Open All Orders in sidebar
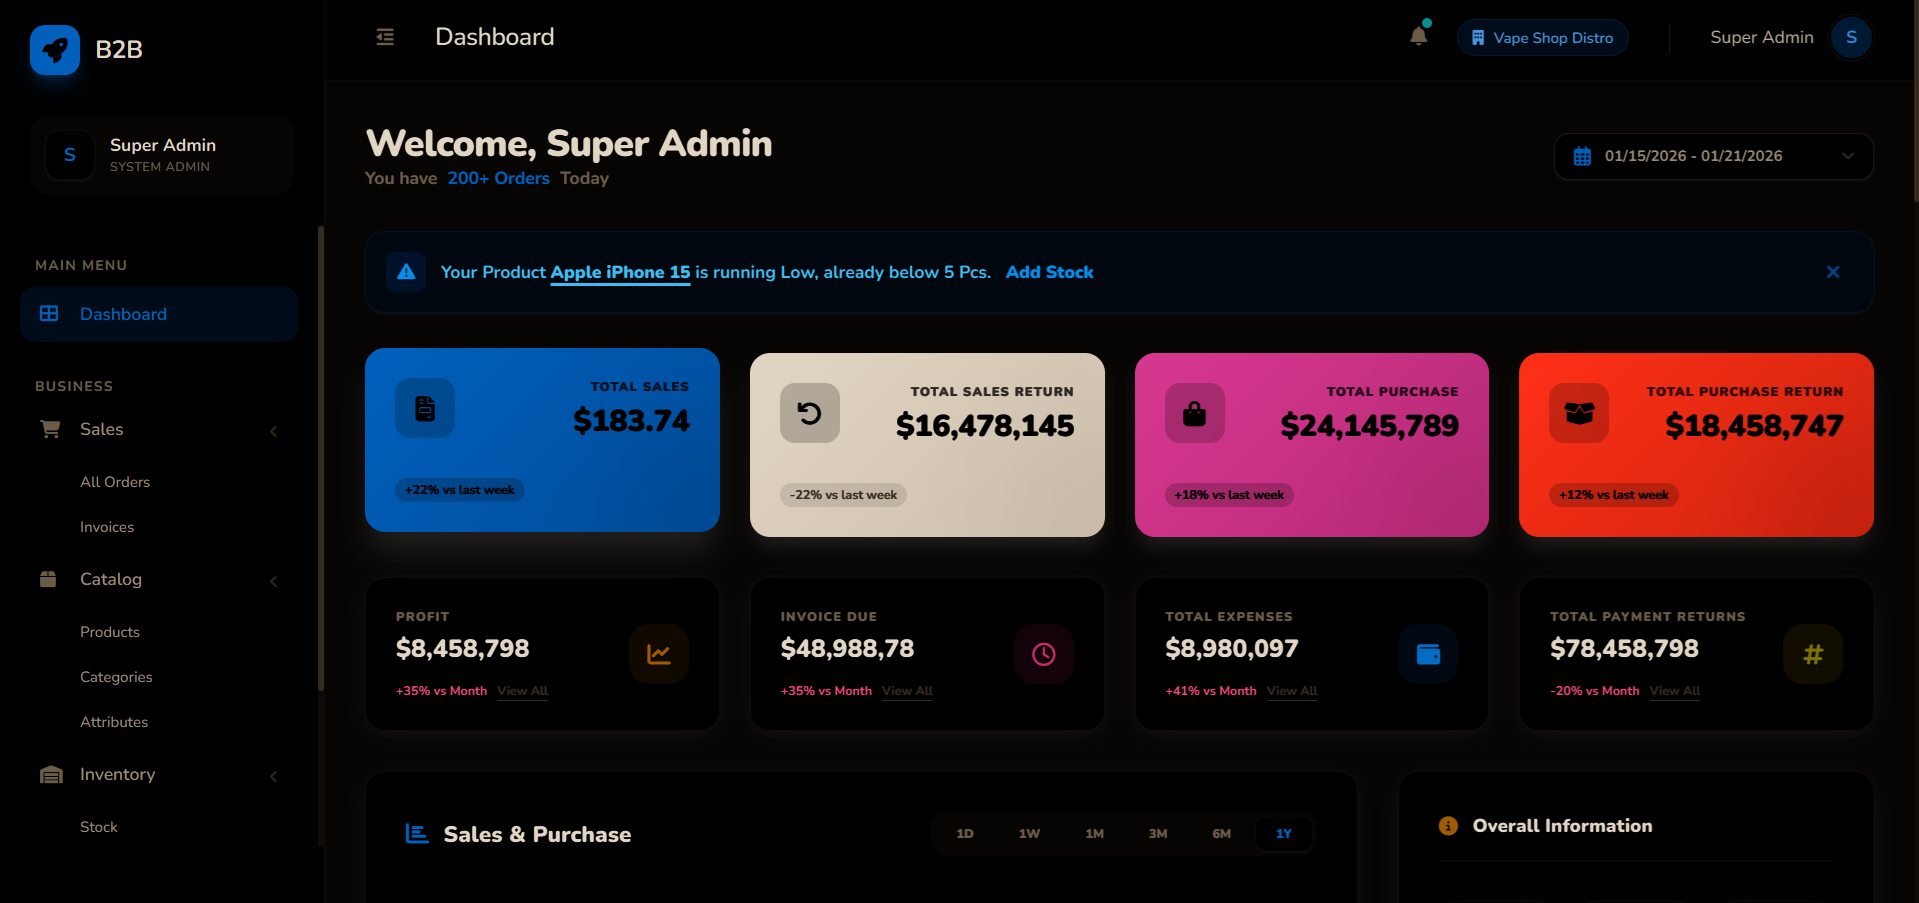This screenshot has height=903, width=1919. point(115,482)
